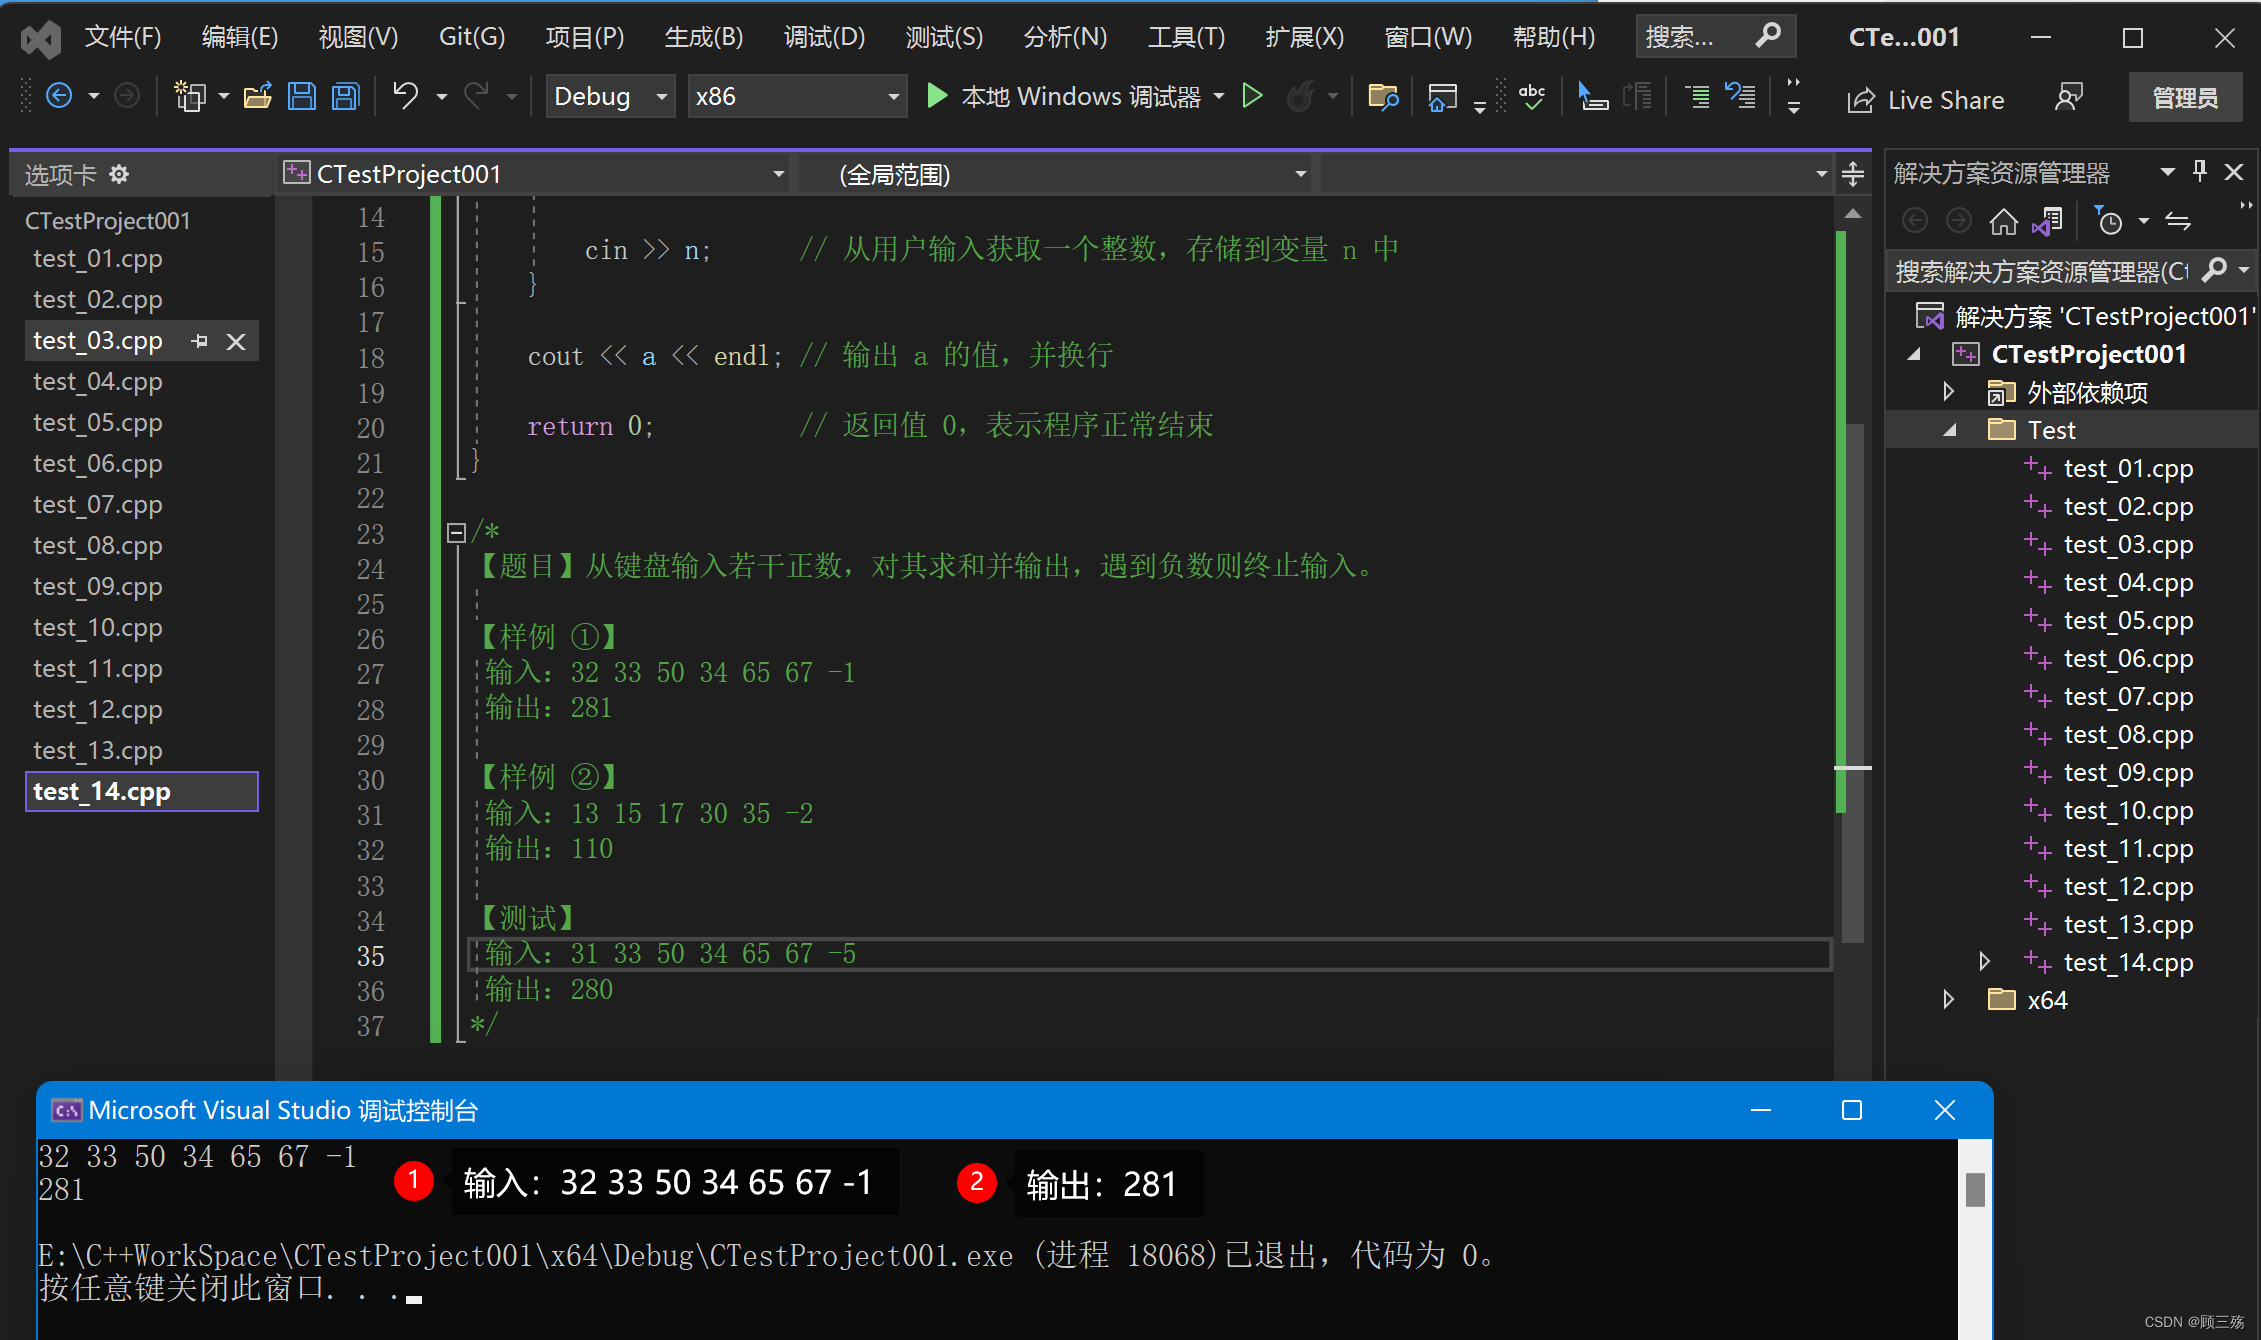Select the Save All icon

pyautogui.click(x=343, y=95)
